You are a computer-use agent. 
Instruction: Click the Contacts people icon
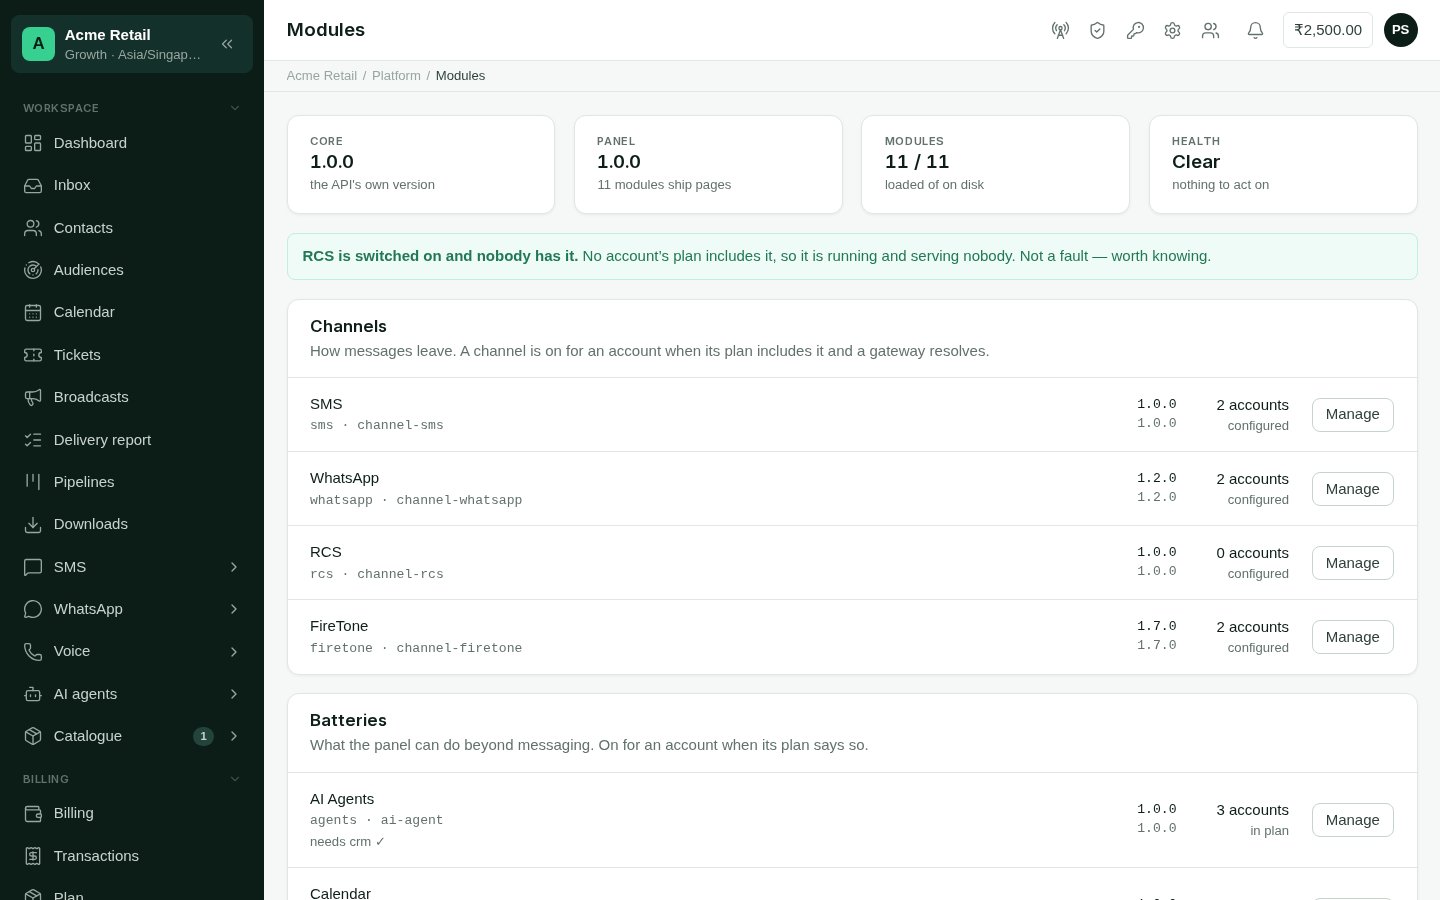click(33, 228)
